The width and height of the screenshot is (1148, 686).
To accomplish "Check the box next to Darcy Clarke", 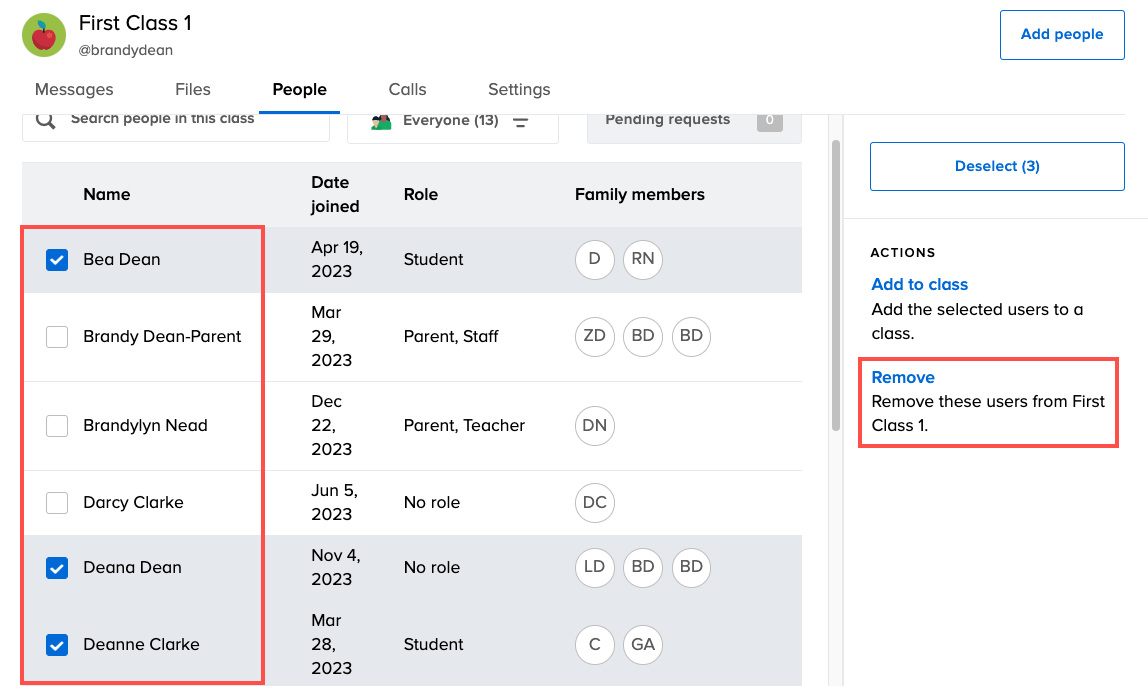I will [x=57, y=503].
